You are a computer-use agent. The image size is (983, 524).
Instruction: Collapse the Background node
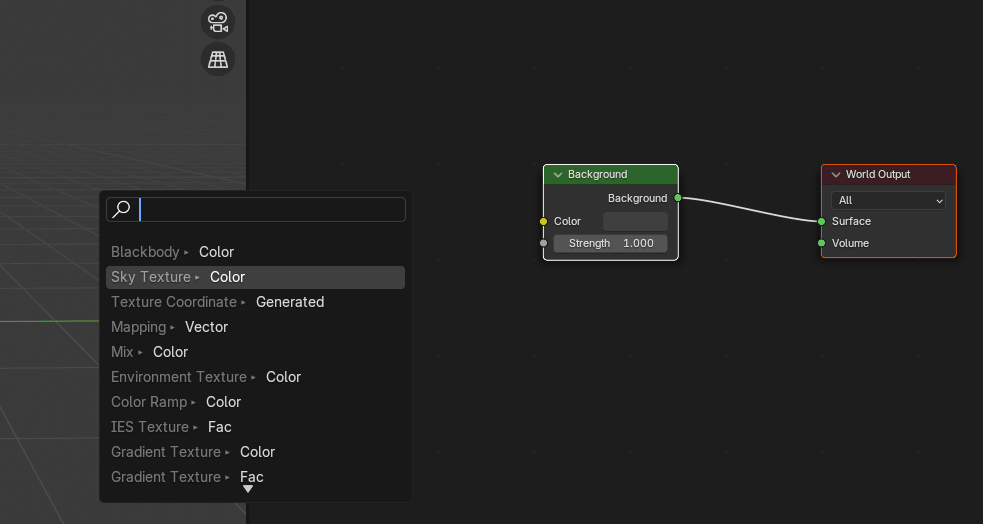point(558,175)
